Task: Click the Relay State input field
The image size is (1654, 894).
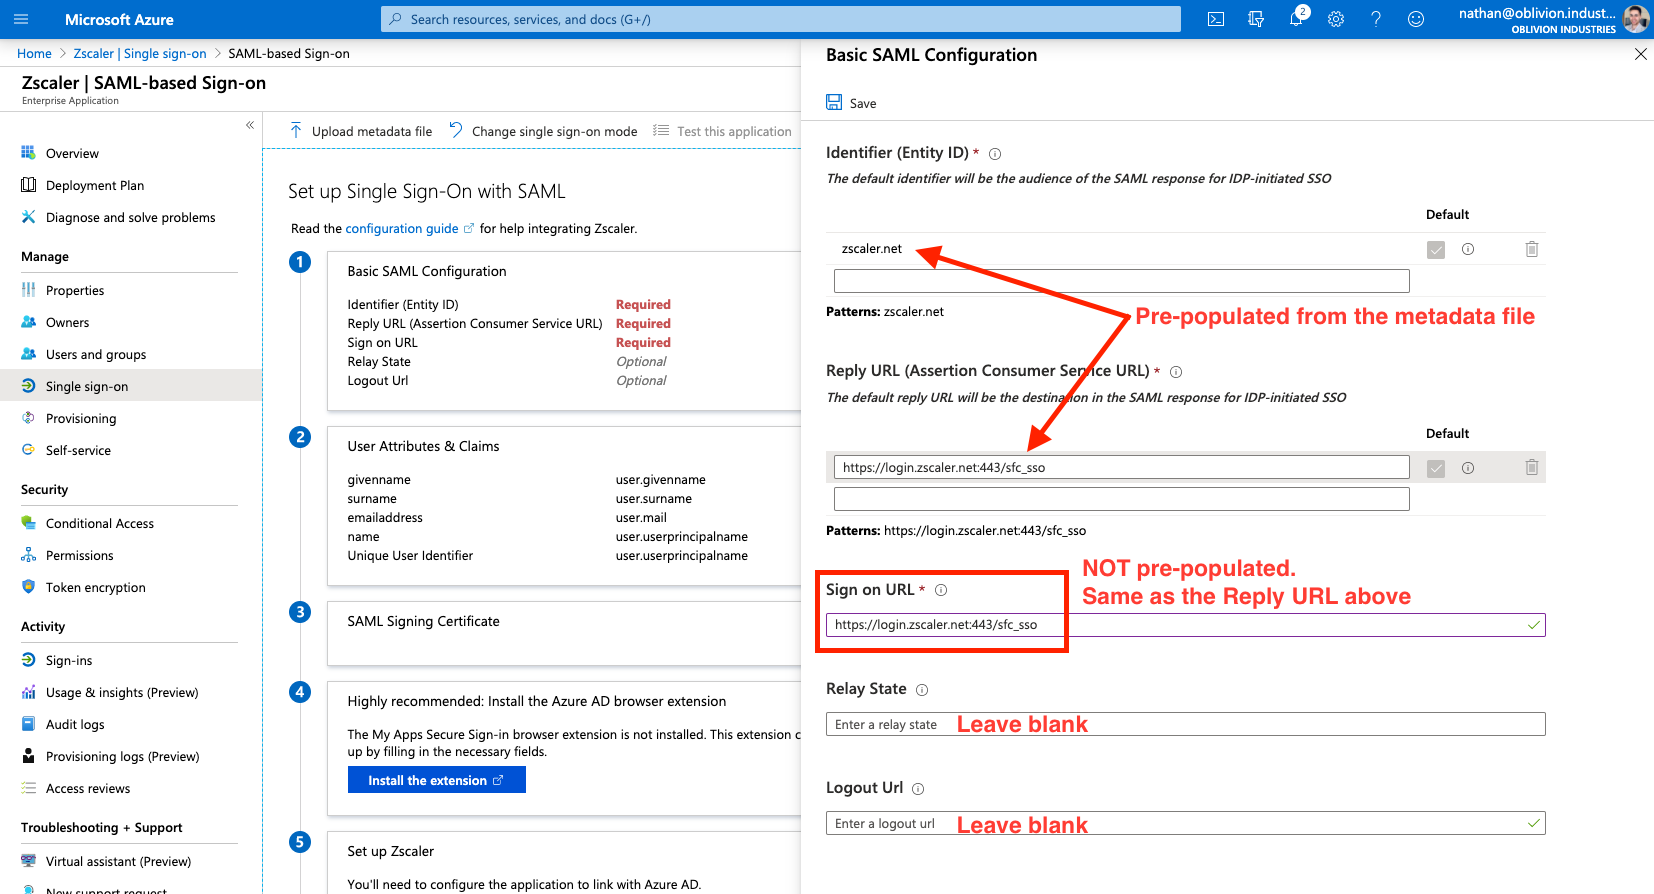Action: [1185, 724]
